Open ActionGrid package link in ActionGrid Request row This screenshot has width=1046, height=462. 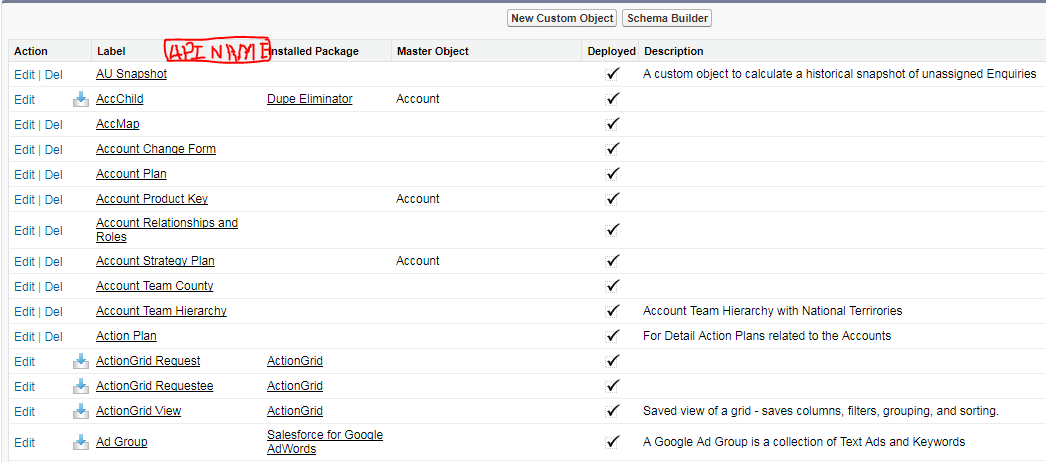(294, 361)
